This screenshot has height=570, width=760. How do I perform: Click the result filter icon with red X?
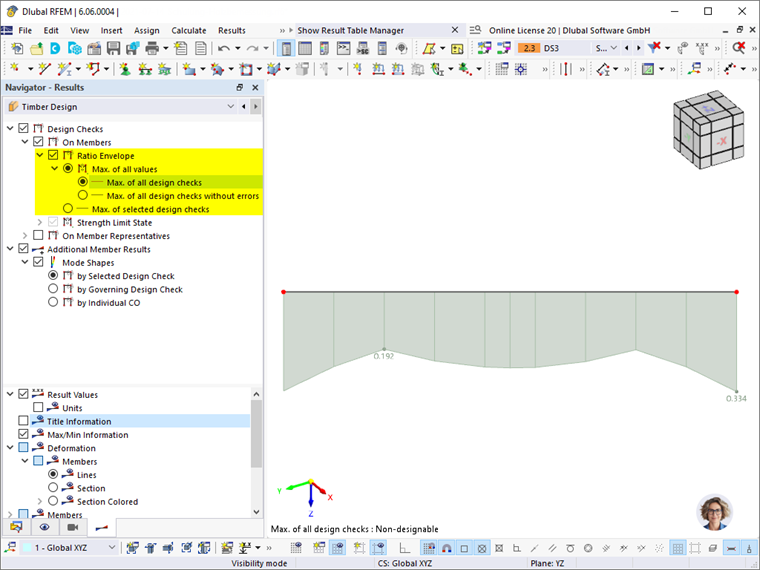[x=654, y=48]
